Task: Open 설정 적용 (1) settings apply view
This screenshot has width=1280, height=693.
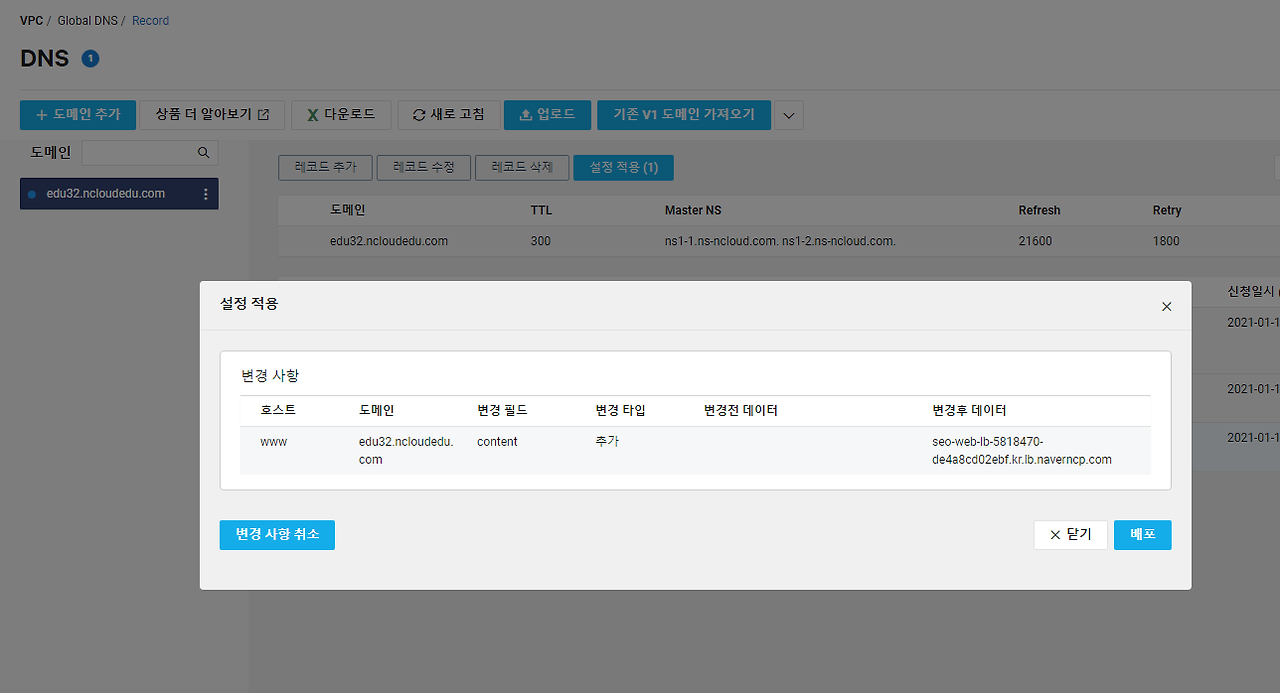Action: 623,167
